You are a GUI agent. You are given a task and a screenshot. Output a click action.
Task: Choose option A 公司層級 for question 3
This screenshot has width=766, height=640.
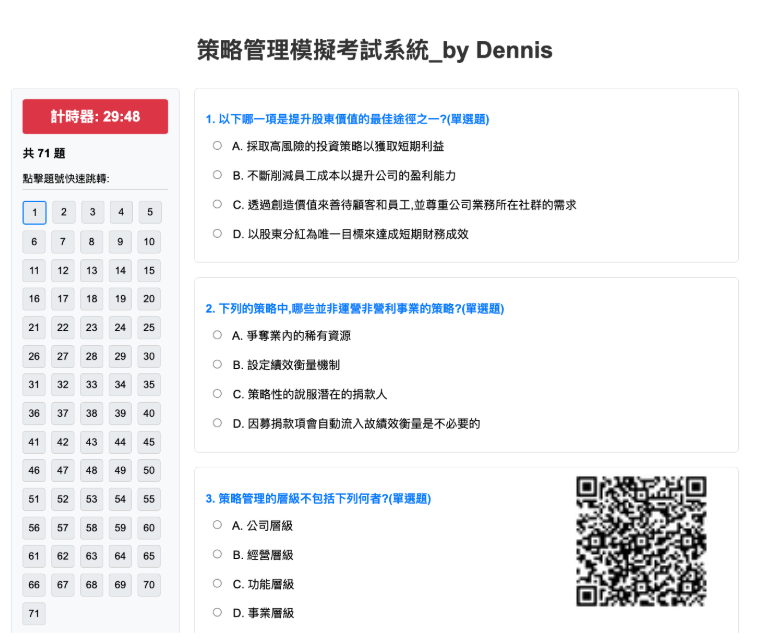tap(217, 525)
